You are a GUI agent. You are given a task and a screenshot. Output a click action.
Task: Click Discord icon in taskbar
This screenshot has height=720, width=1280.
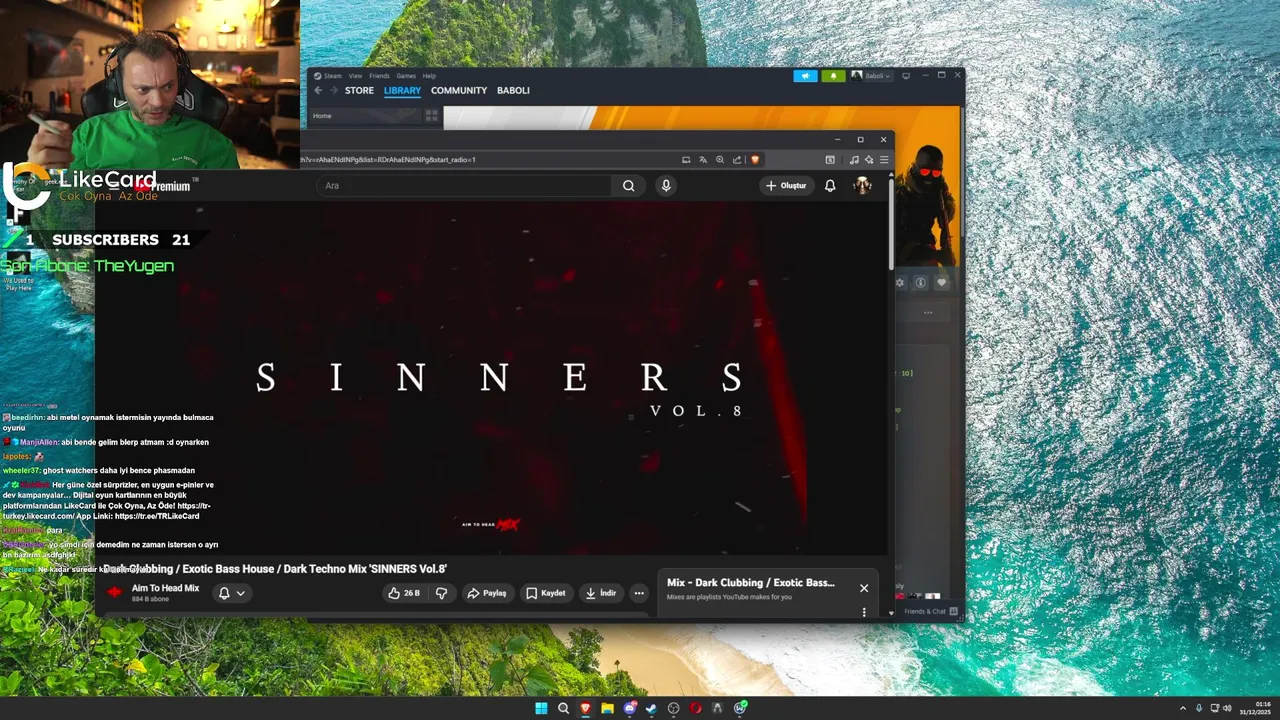pyautogui.click(x=629, y=708)
